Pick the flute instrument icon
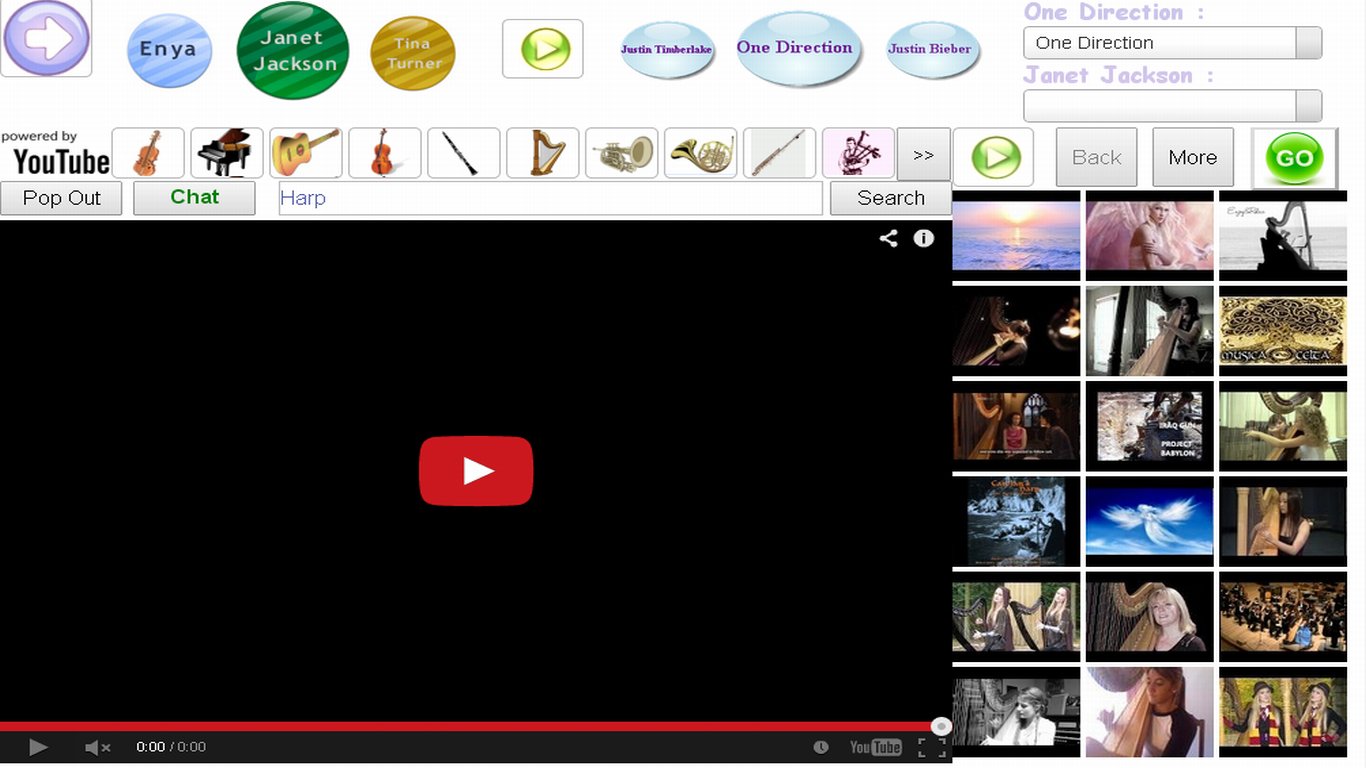Viewport: 1366px width, 768px height. pyautogui.click(x=780, y=153)
